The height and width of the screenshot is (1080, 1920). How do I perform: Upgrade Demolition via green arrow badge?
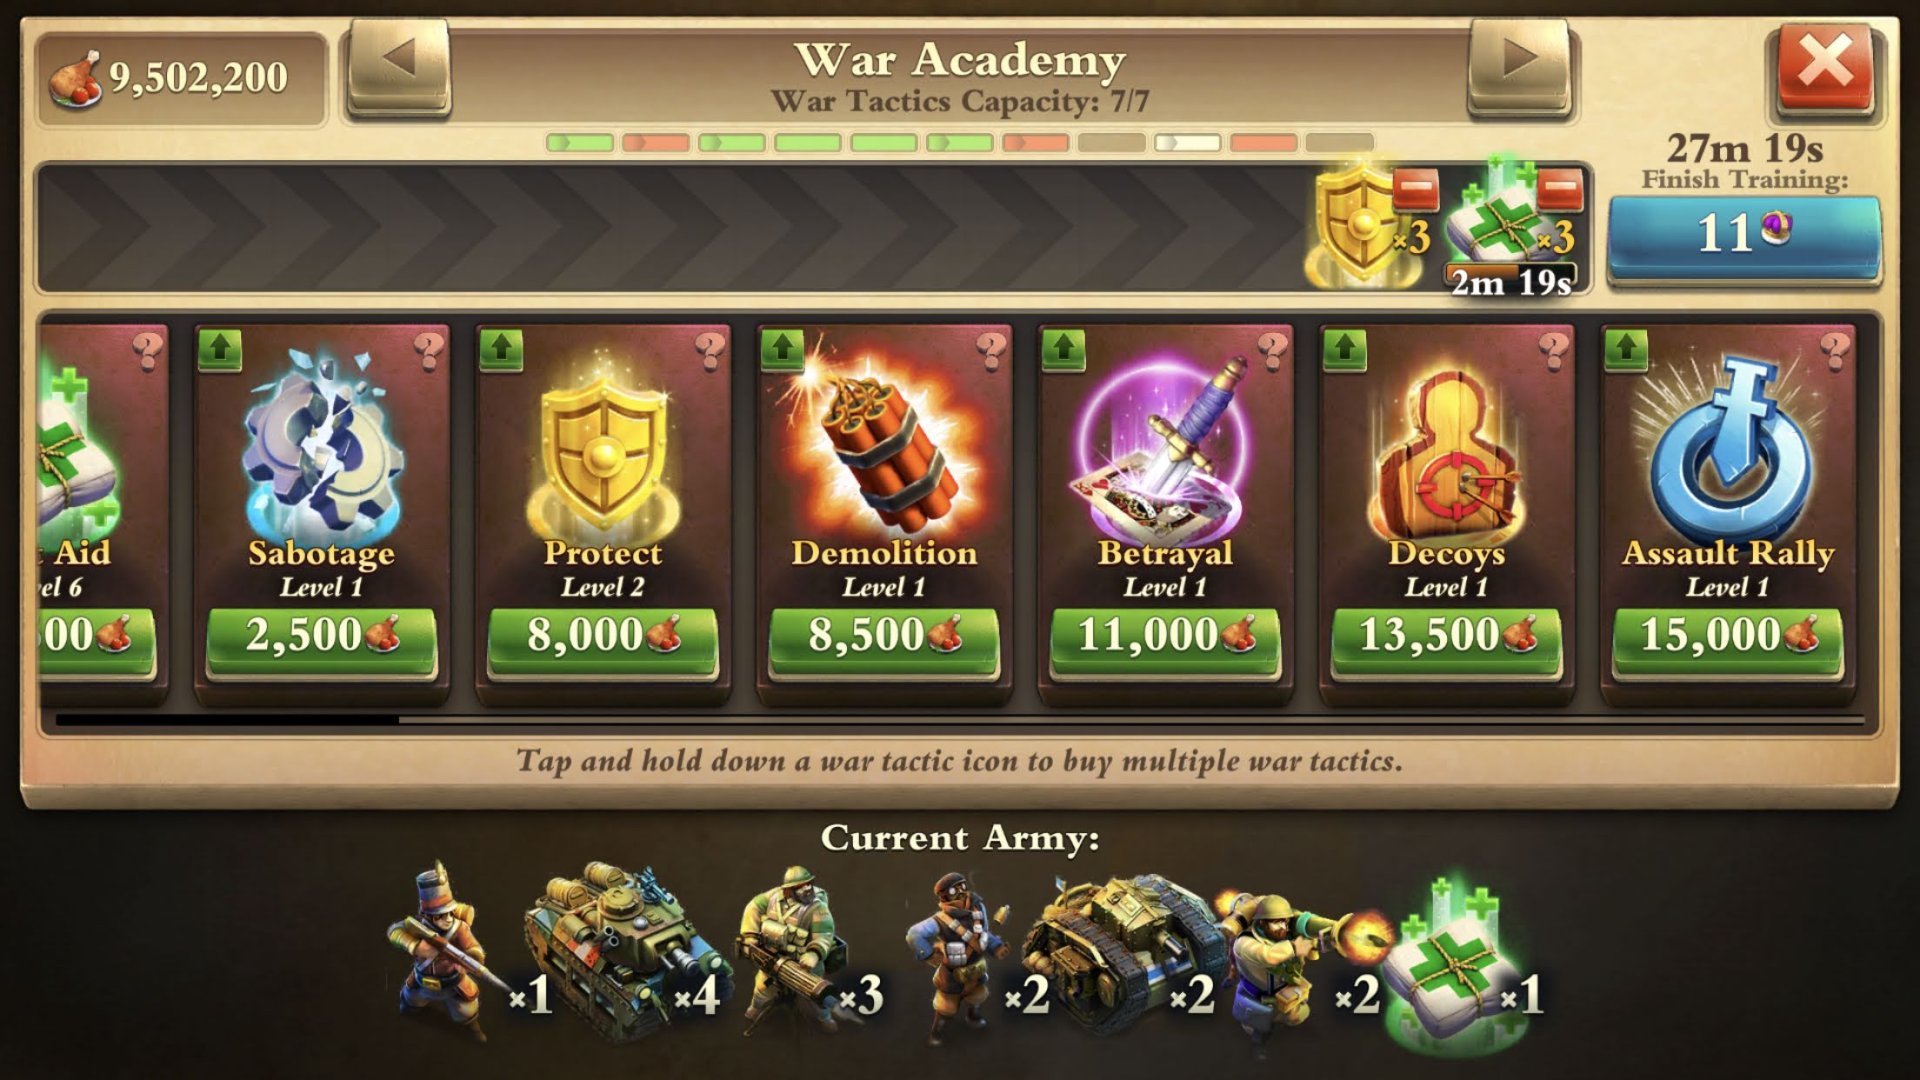(782, 349)
